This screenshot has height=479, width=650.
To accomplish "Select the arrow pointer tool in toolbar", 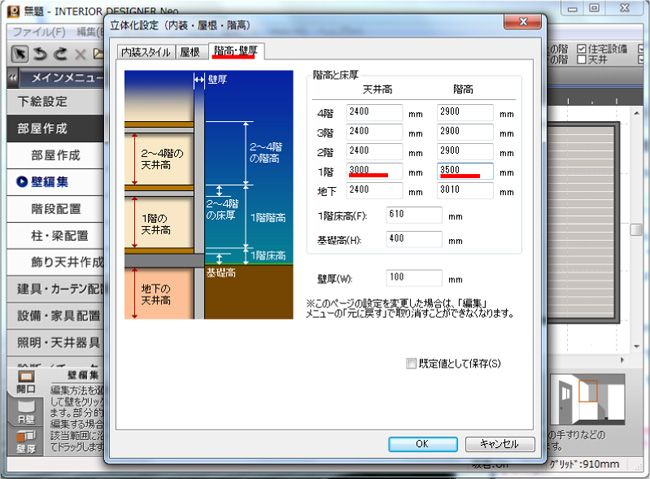I will click(x=19, y=54).
